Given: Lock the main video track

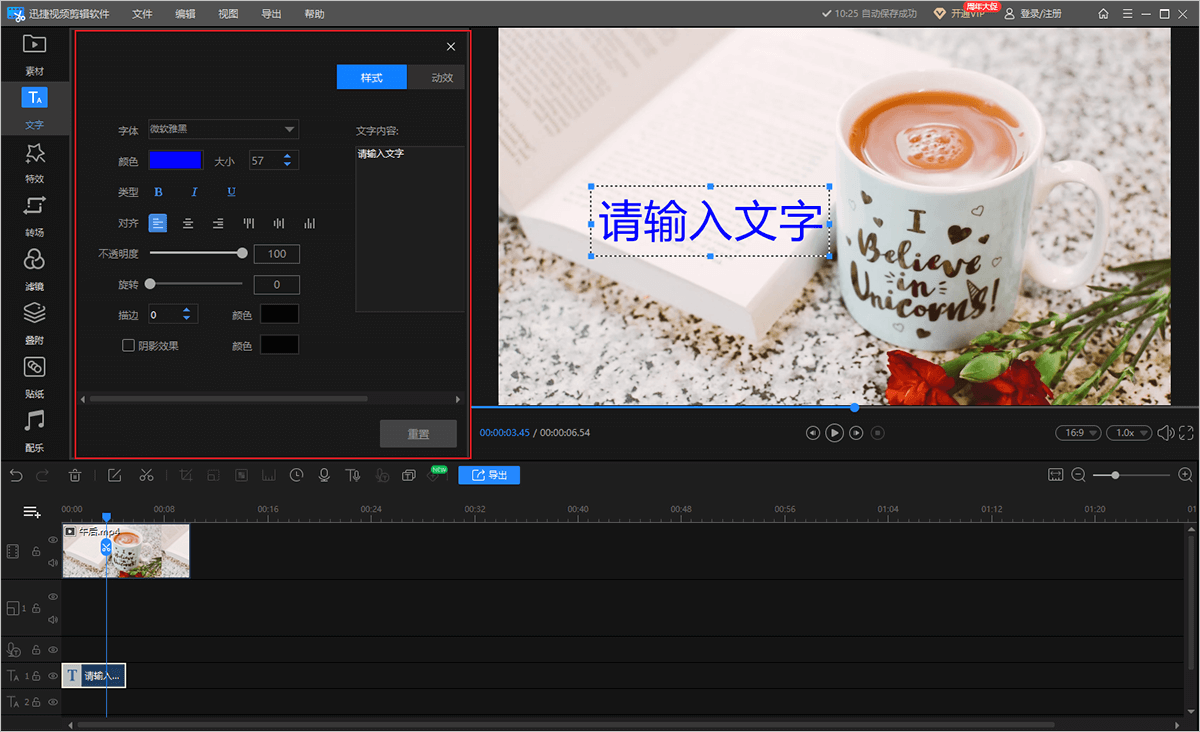Looking at the screenshot, I should coord(35,552).
